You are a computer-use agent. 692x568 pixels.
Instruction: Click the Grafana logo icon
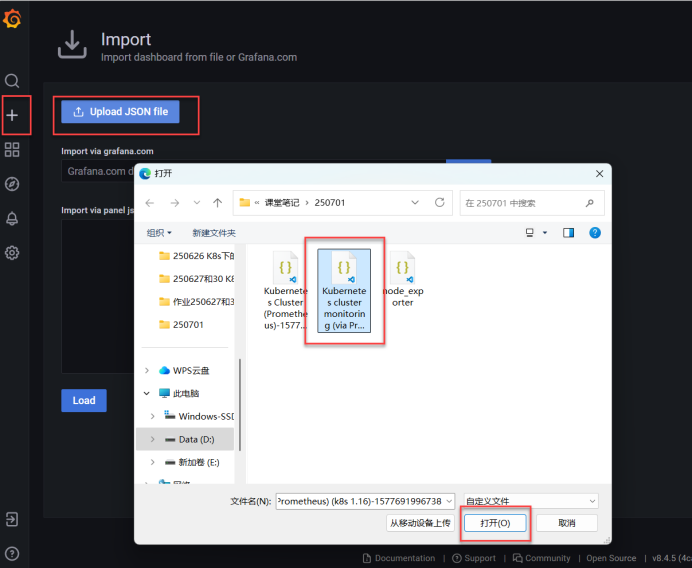13,20
